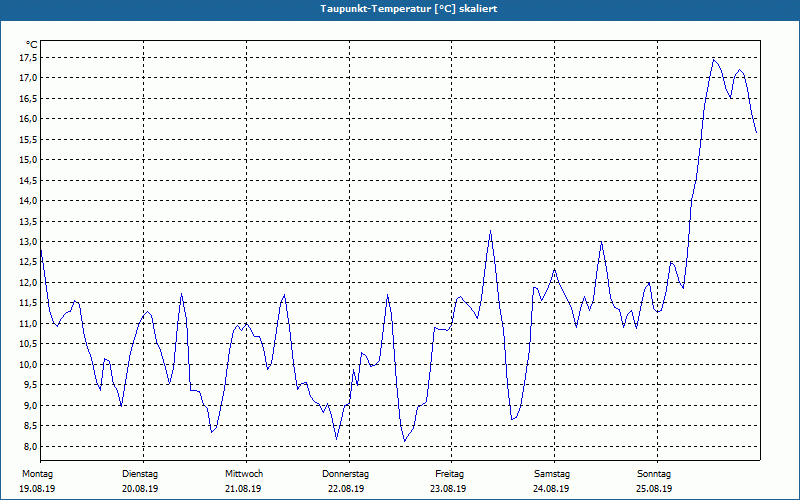Click the °C unit label above the axis
The image size is (800, 500).
tap(32, 44)
